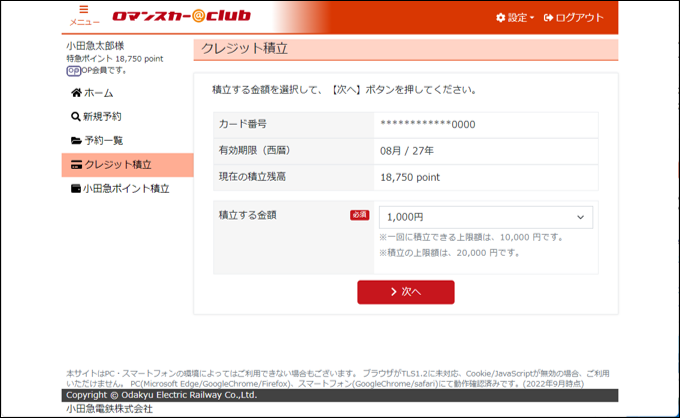
Task: Click the settings gear icon
Action: click(501, 18)
